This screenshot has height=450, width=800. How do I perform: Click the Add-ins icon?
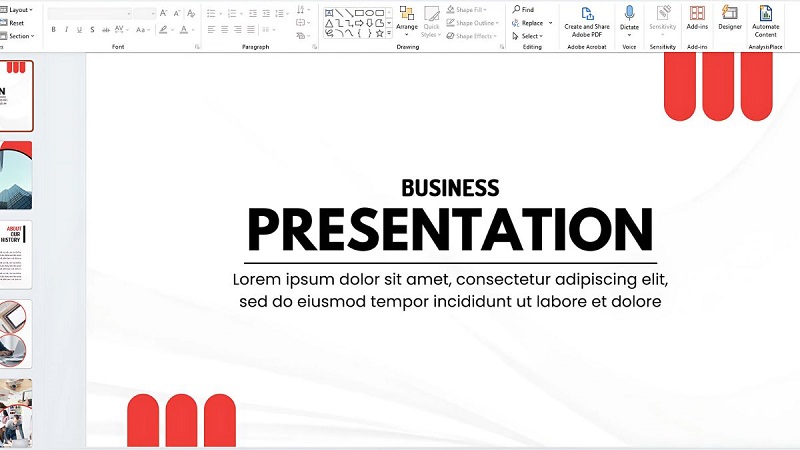(697, 14)
